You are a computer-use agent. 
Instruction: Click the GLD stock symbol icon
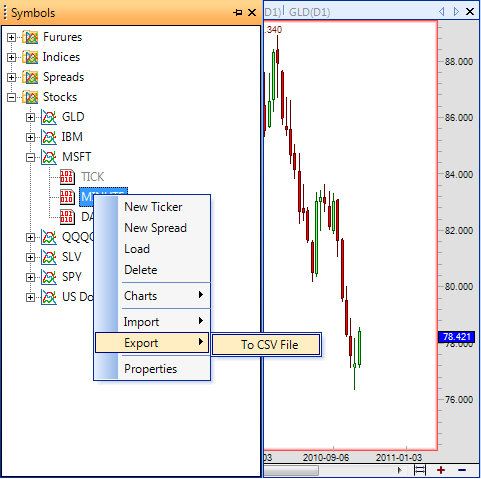click(x=49, y=117)
